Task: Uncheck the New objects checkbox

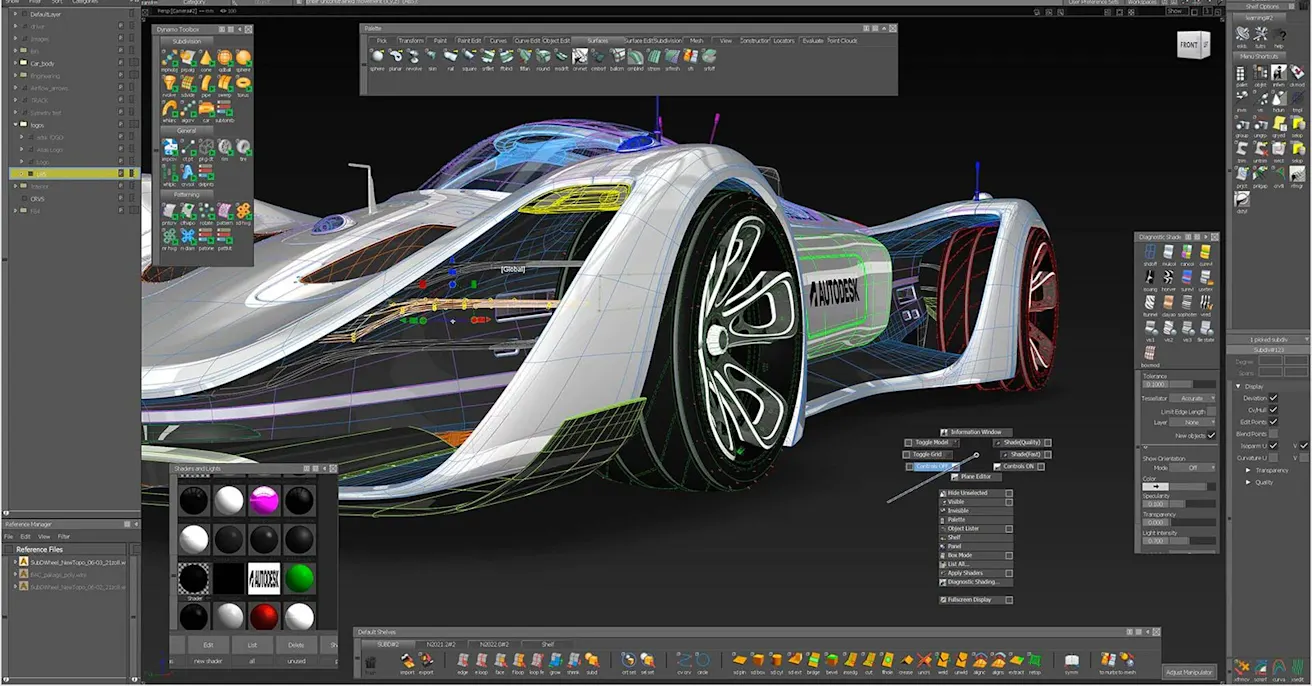Action: pos(1211,435)
